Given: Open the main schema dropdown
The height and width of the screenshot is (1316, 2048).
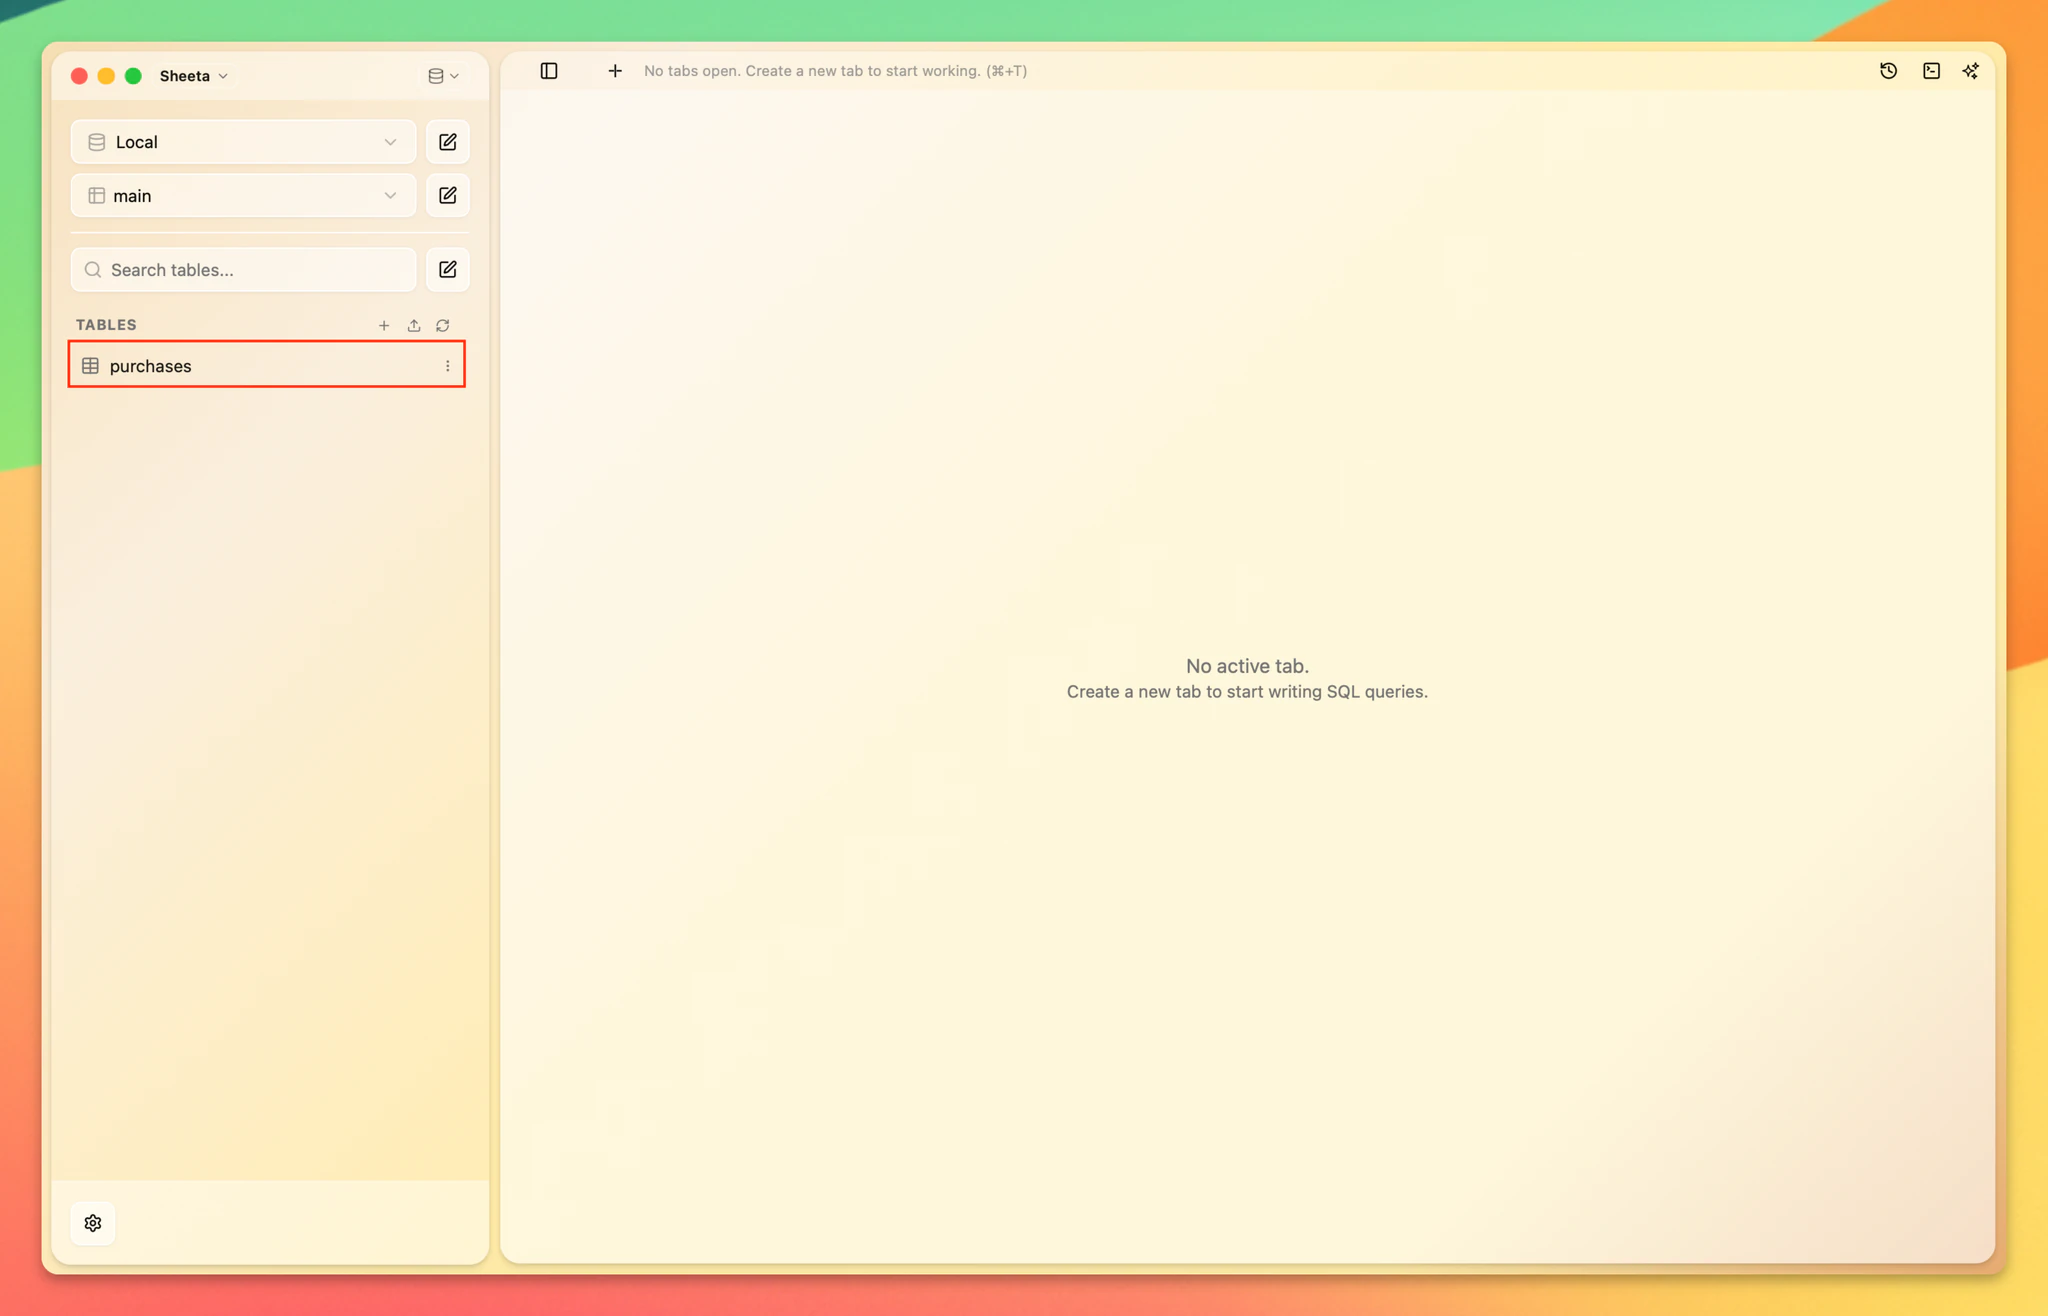Looking at the screenshot, I should (243, 195).
